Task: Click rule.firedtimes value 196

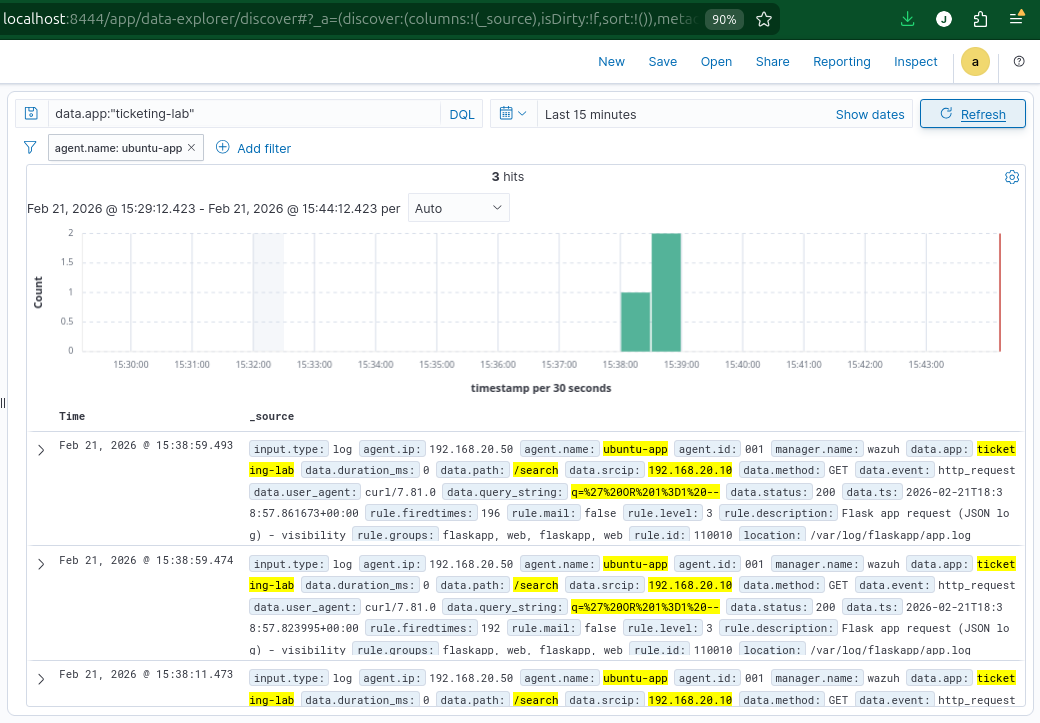Action: (x=490, y=513)
